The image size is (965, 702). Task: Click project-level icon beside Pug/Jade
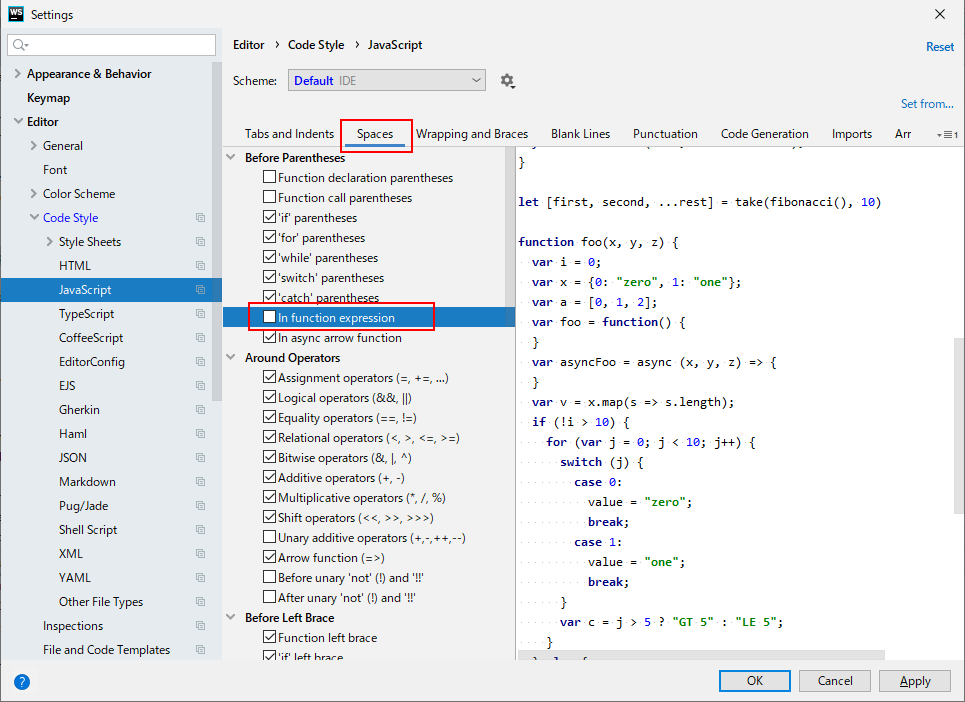200,506
